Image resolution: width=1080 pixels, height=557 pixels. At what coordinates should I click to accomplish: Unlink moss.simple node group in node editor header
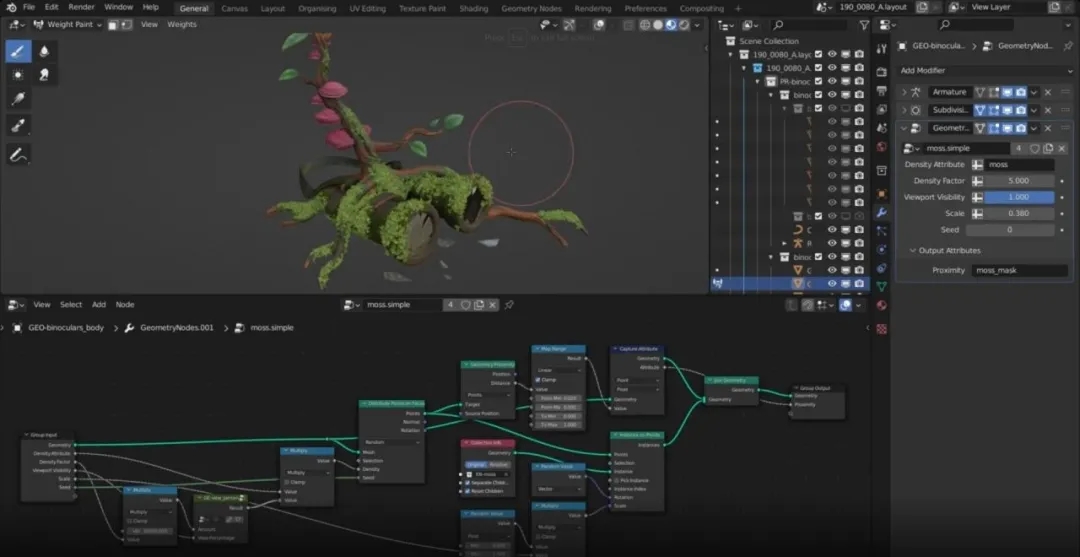pos(492,304)
